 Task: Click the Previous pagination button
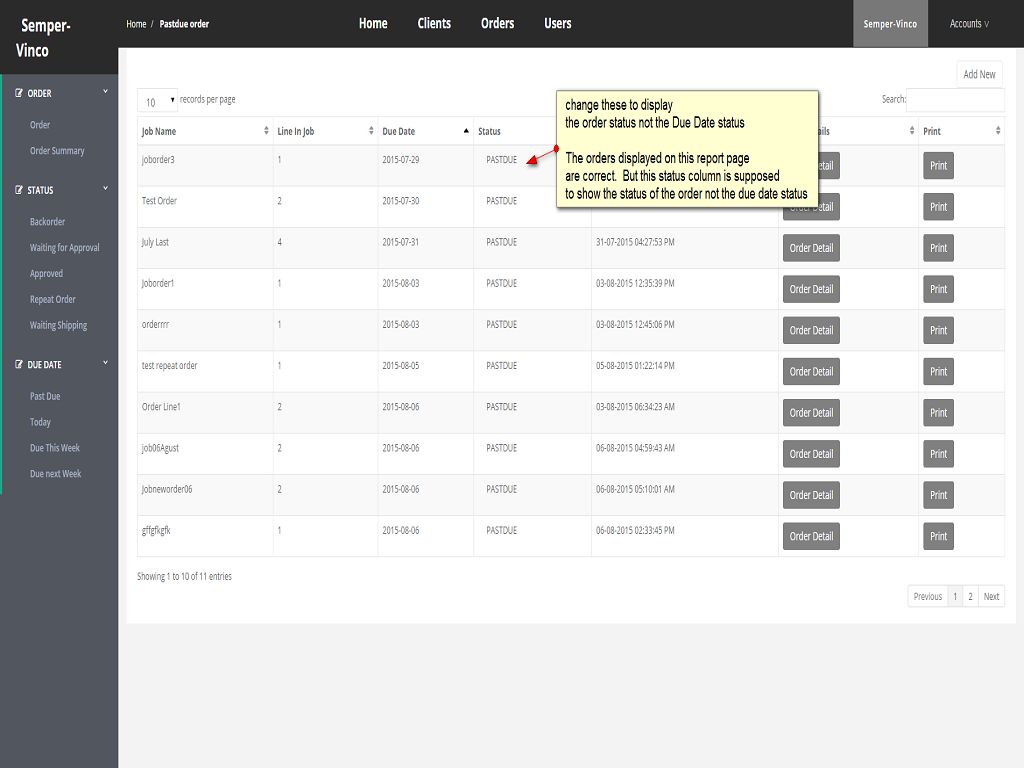tap(927, 596)
